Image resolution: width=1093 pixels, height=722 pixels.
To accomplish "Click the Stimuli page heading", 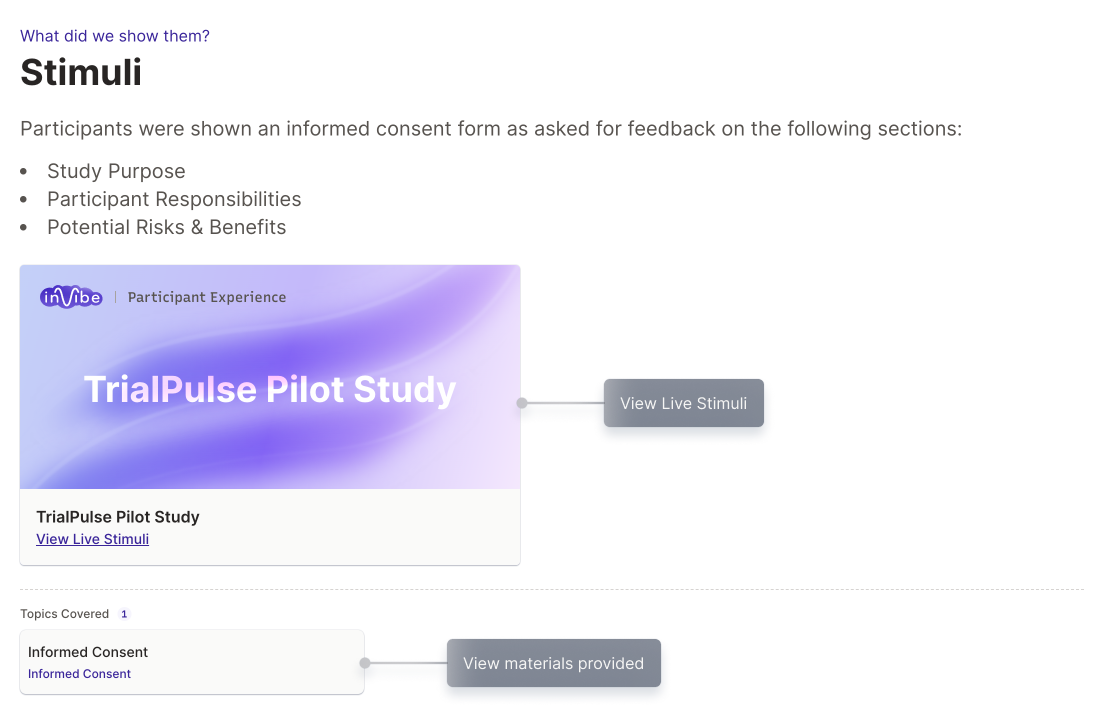I will 81,73.
